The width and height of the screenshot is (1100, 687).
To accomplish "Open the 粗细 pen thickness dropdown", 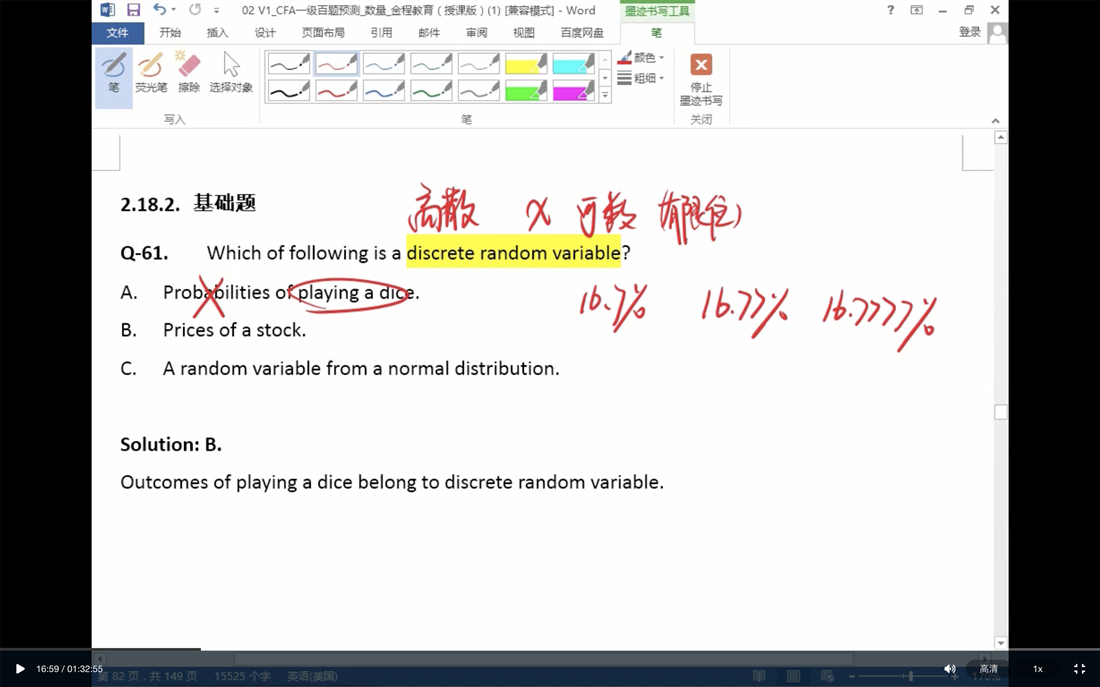I will tap(640, 78).
